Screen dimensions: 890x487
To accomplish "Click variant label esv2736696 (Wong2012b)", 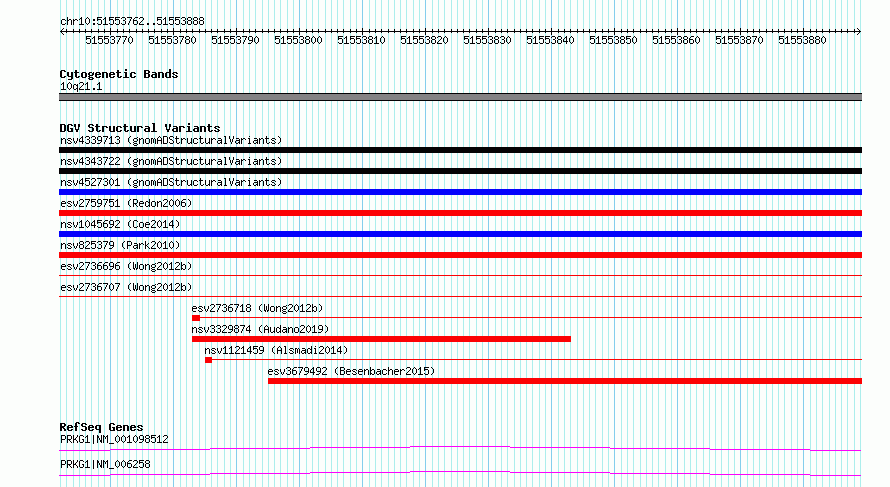I will [126, 266].
